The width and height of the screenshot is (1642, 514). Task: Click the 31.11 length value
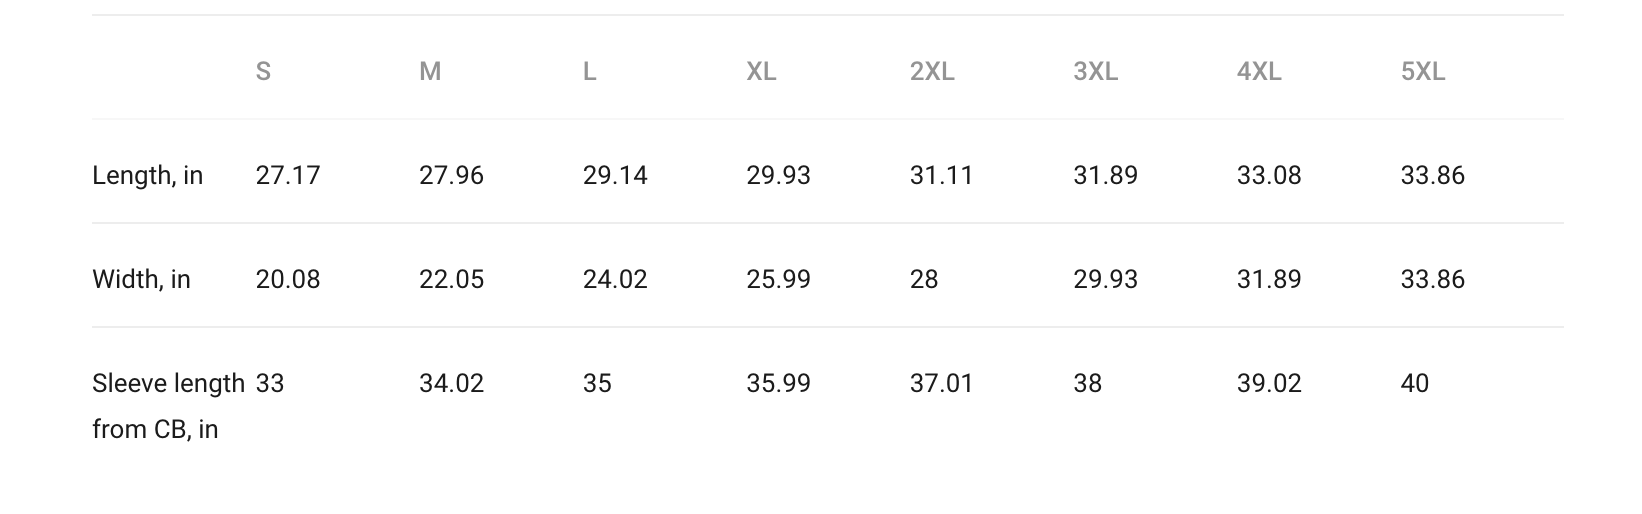tap(941, 176)
